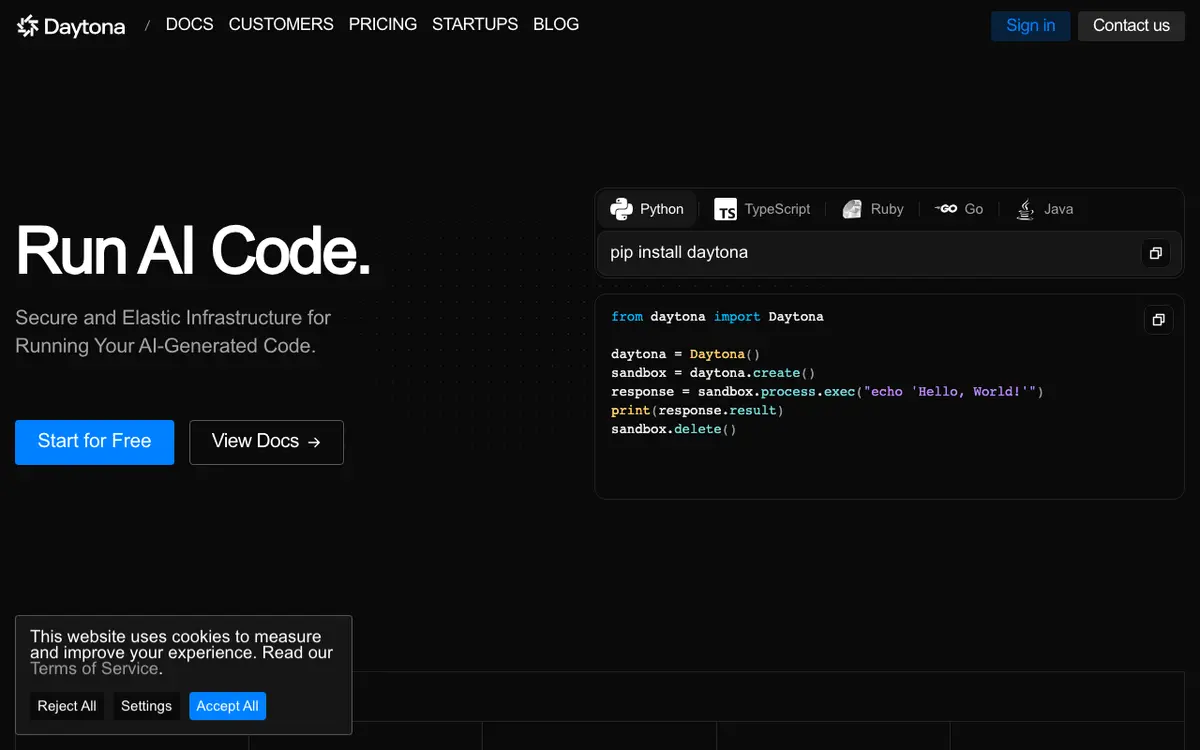This screenshot has width=1200, height=750.
Task: Switch to the Java tab
Action: click(x=1045, y=209)
